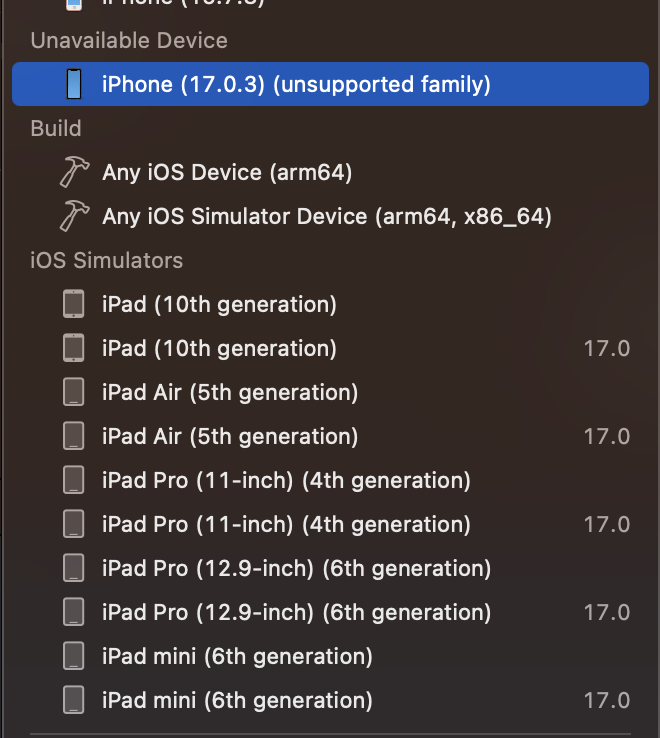
Task: Pick iPad Pro (12.9-inch) (6th generation) without version
Action: click(x=330, y=568)
